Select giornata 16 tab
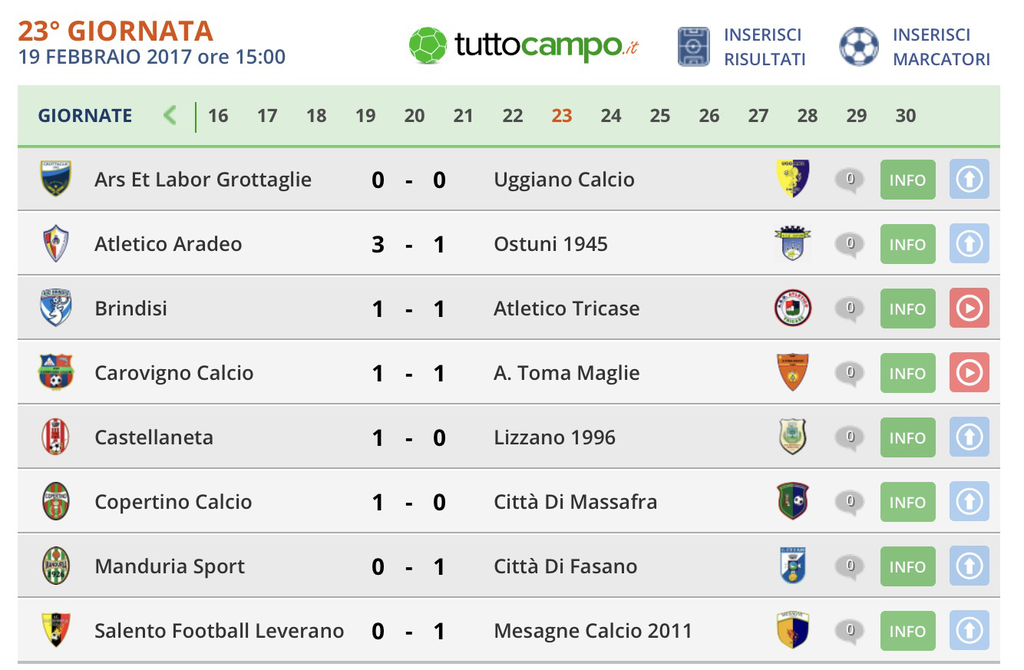This screenshot has width=1024, height=670. coord(218,116)
